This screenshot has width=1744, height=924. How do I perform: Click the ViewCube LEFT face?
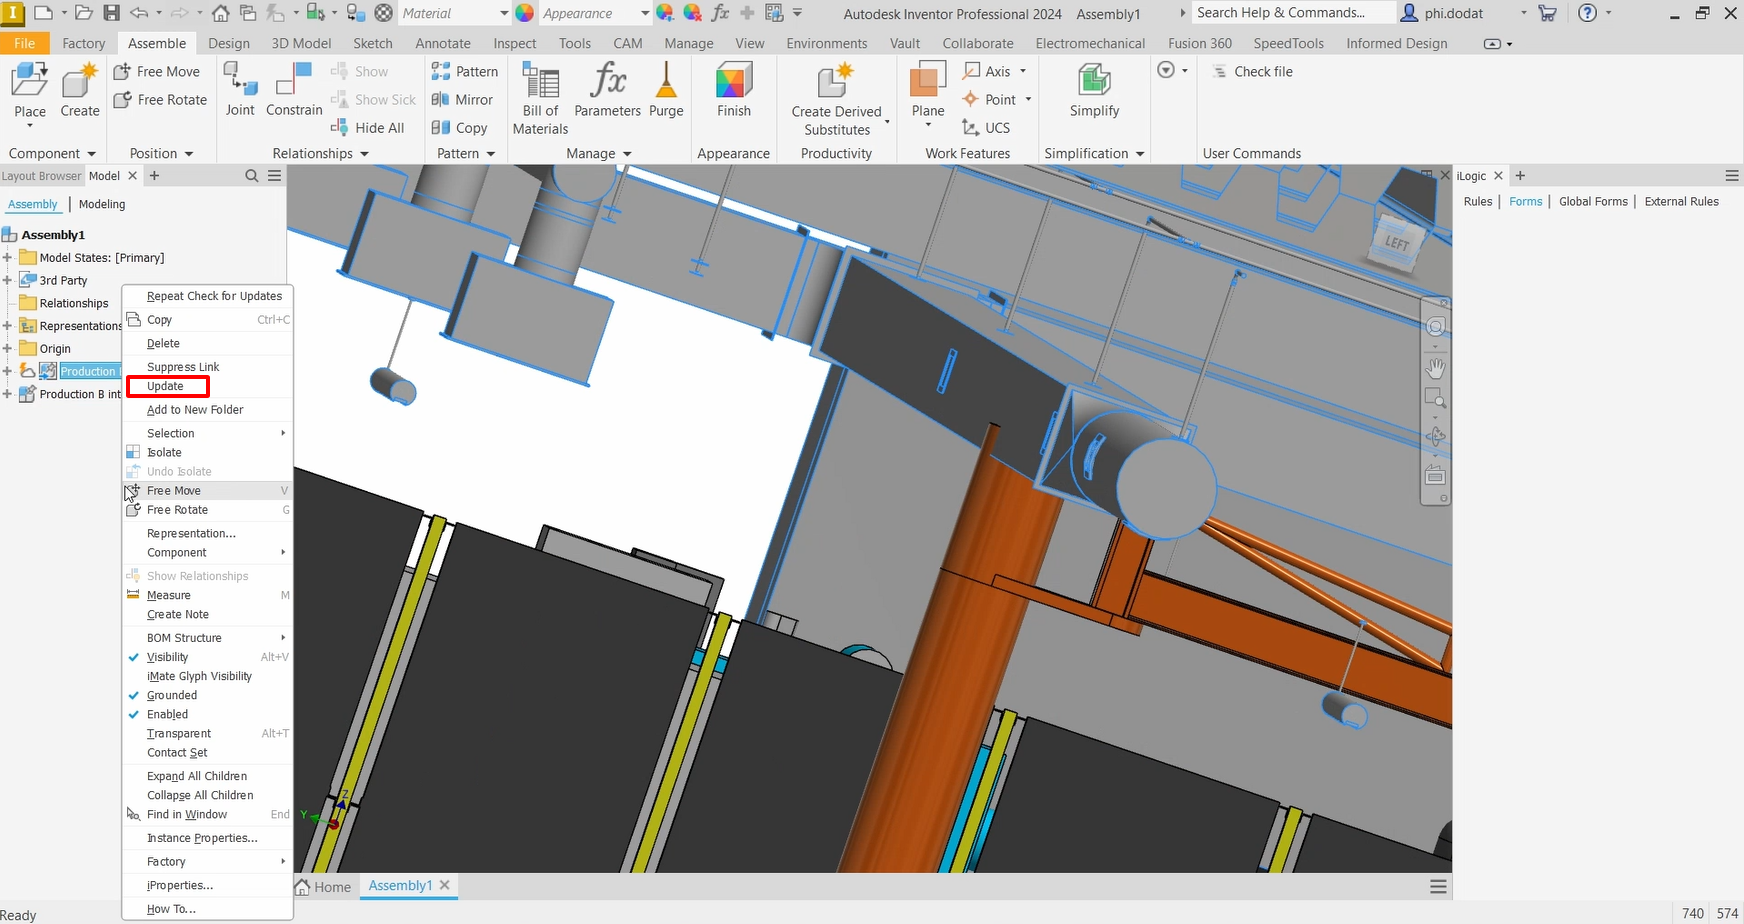click(x=1397, y=243)
